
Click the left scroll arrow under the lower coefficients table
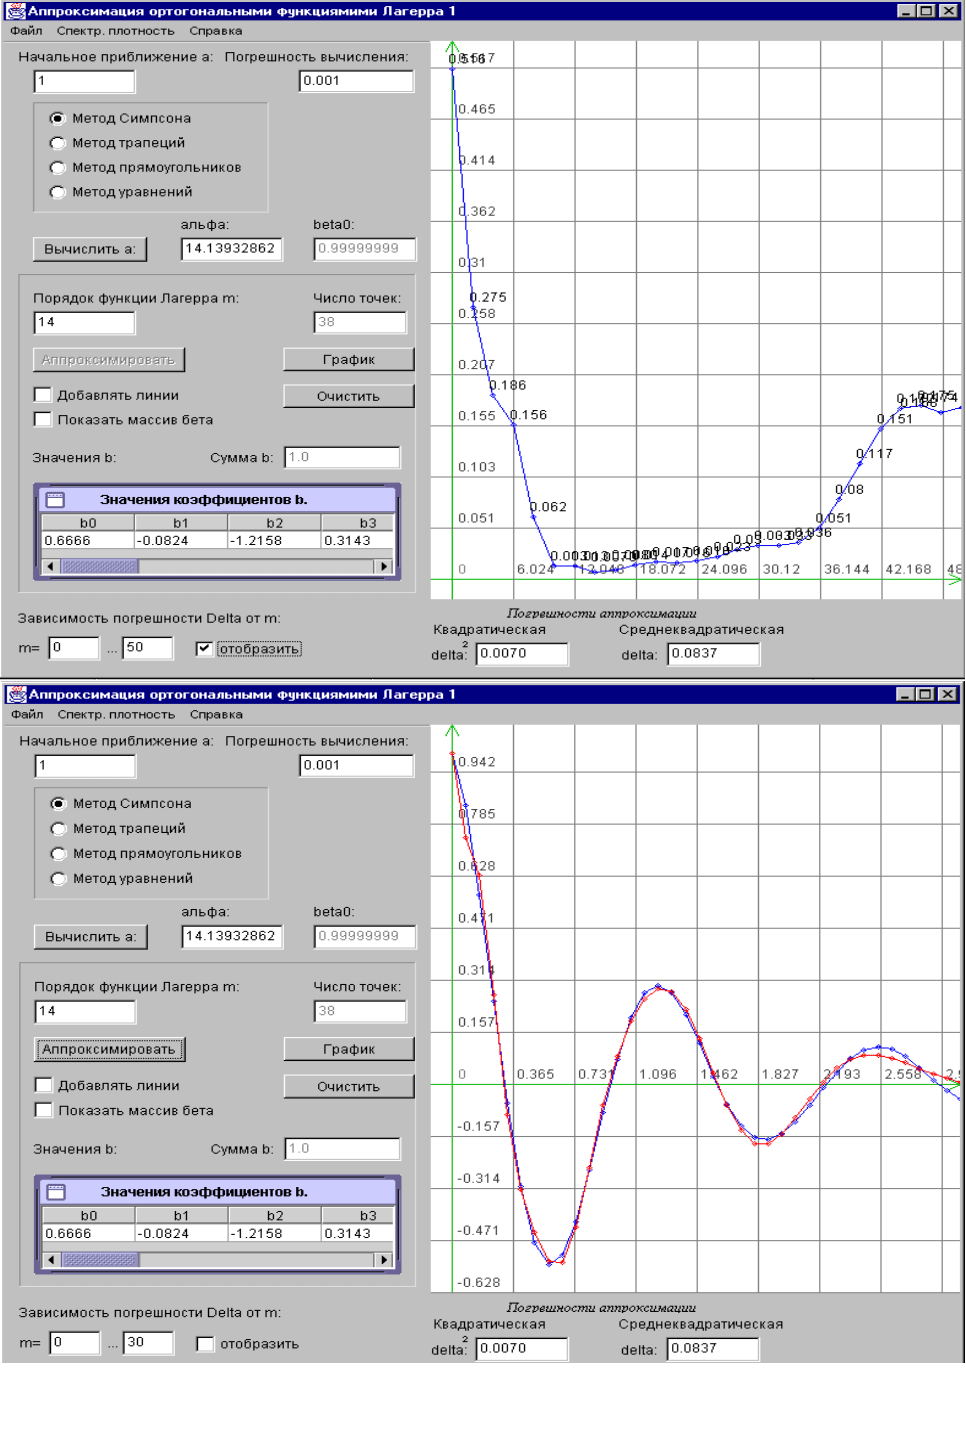click(52, 1260)
